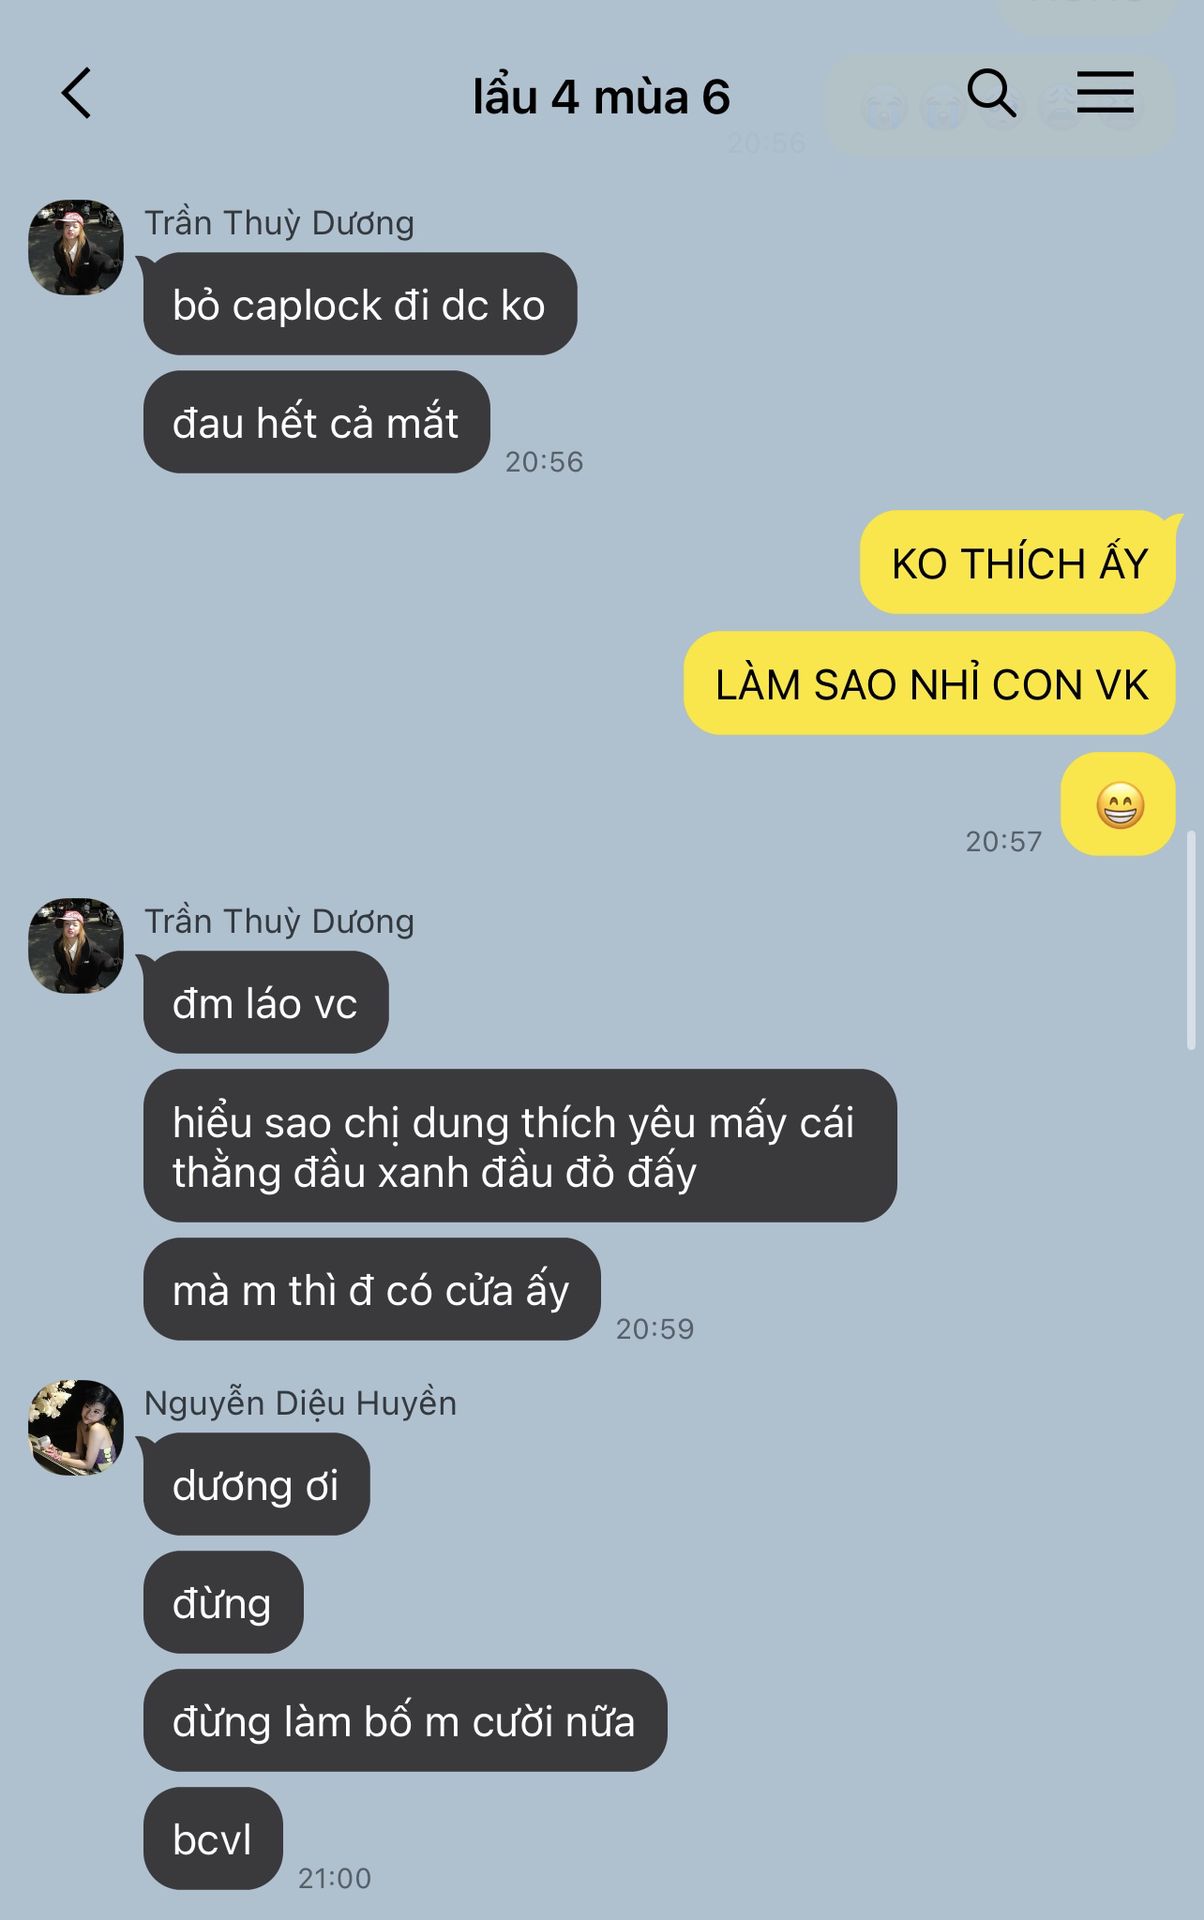This screenshot has height=1920, width=1204.
Task: Go back using the left arrow icon
Action: [76, 94]
